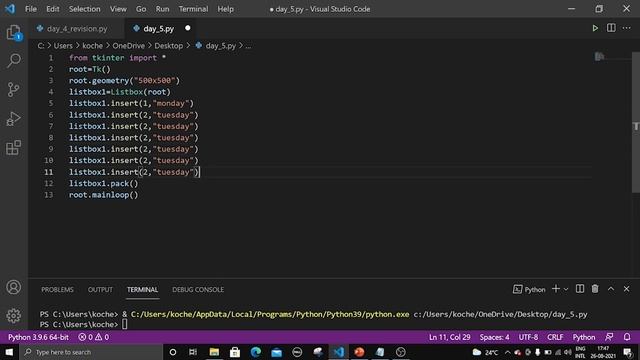The height and width of the screenshot is (360, 640).
Task: Open the launch profile dropdown arrow next to plus
Action: 566,289
